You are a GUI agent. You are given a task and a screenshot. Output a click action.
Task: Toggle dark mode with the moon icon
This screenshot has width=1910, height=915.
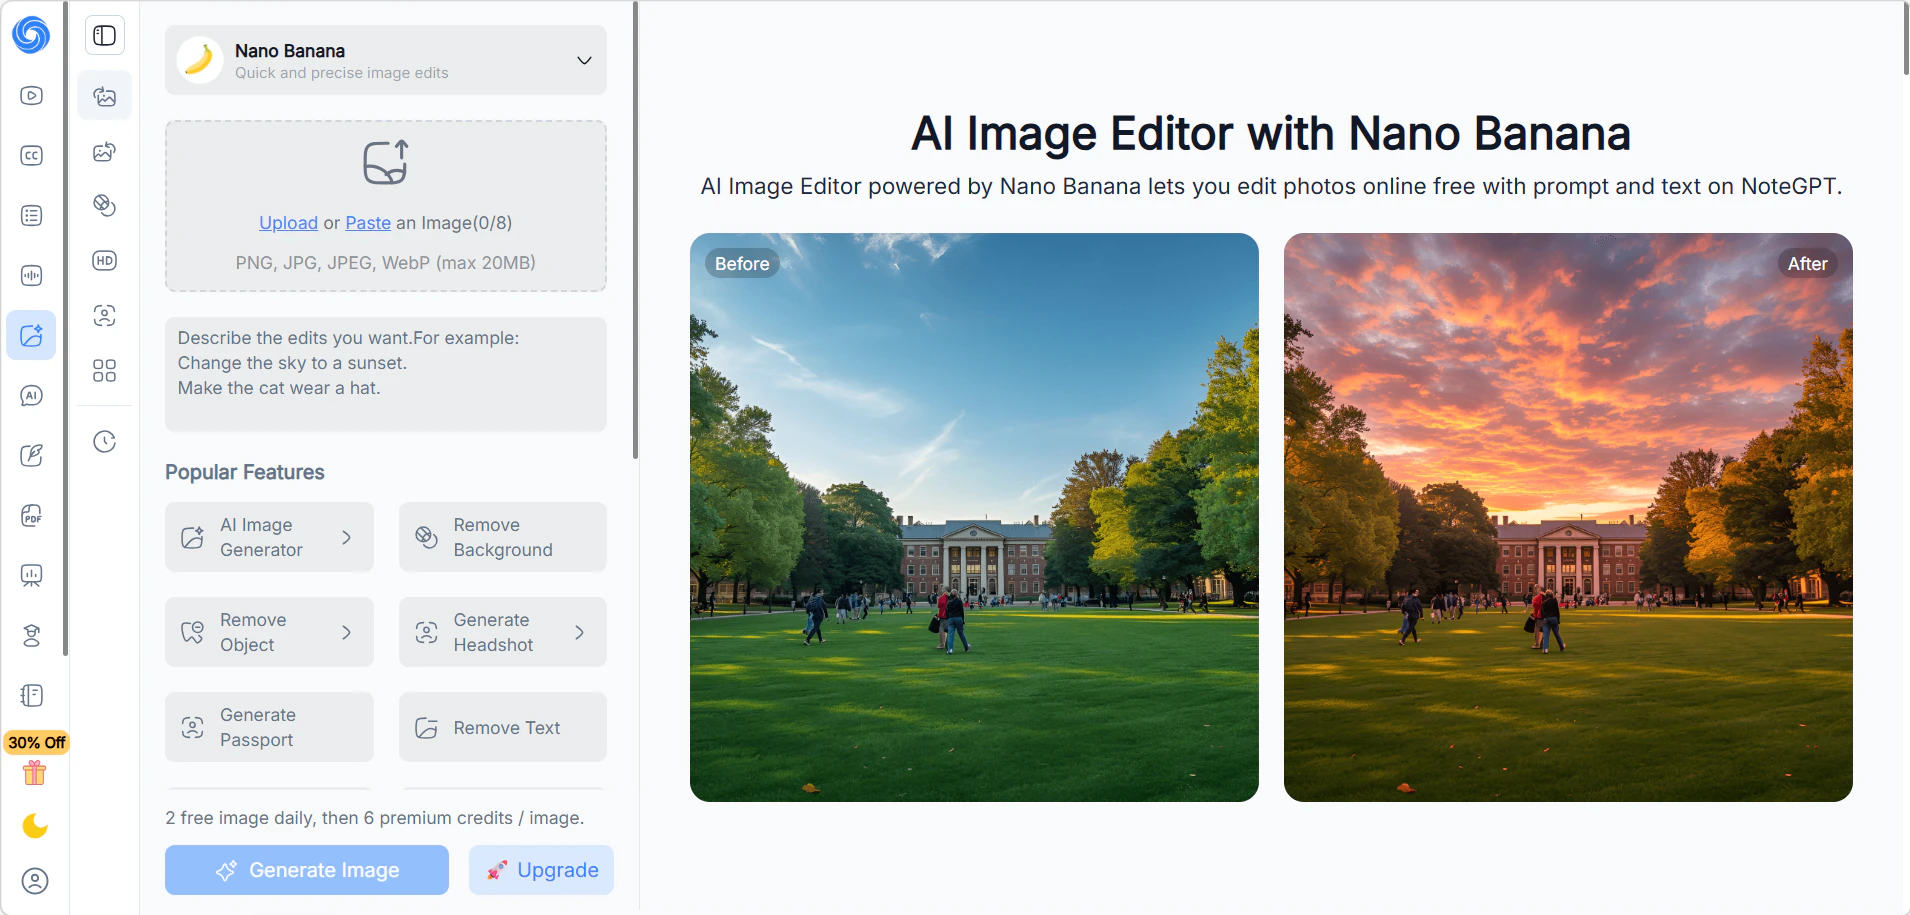tap(35, 826)
